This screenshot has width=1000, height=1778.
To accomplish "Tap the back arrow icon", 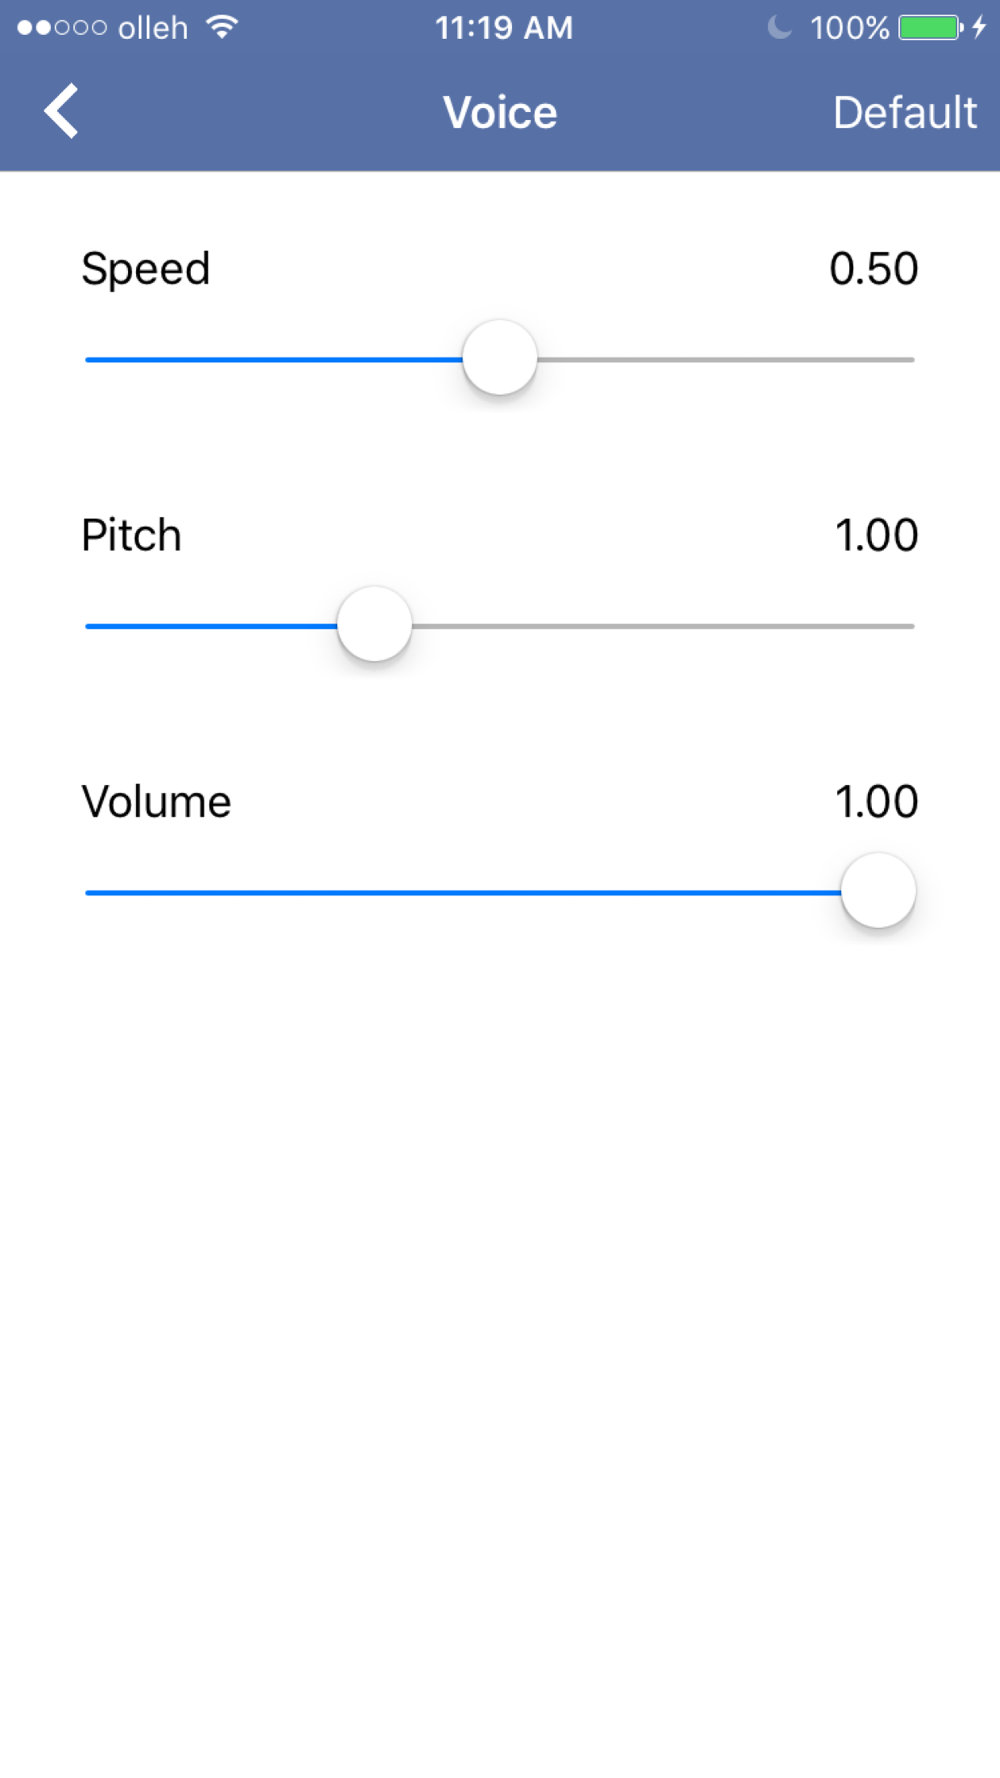I will click(62, 111).
